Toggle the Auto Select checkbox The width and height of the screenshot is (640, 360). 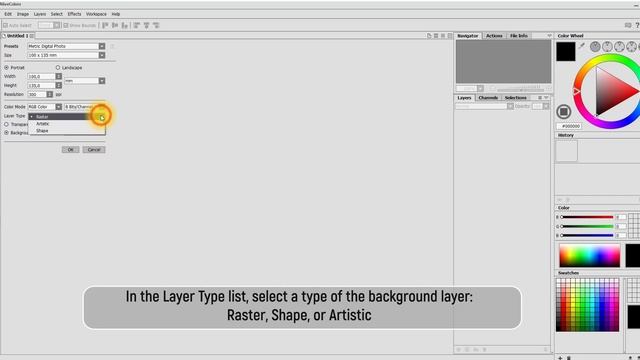click(x=6, y=25)
